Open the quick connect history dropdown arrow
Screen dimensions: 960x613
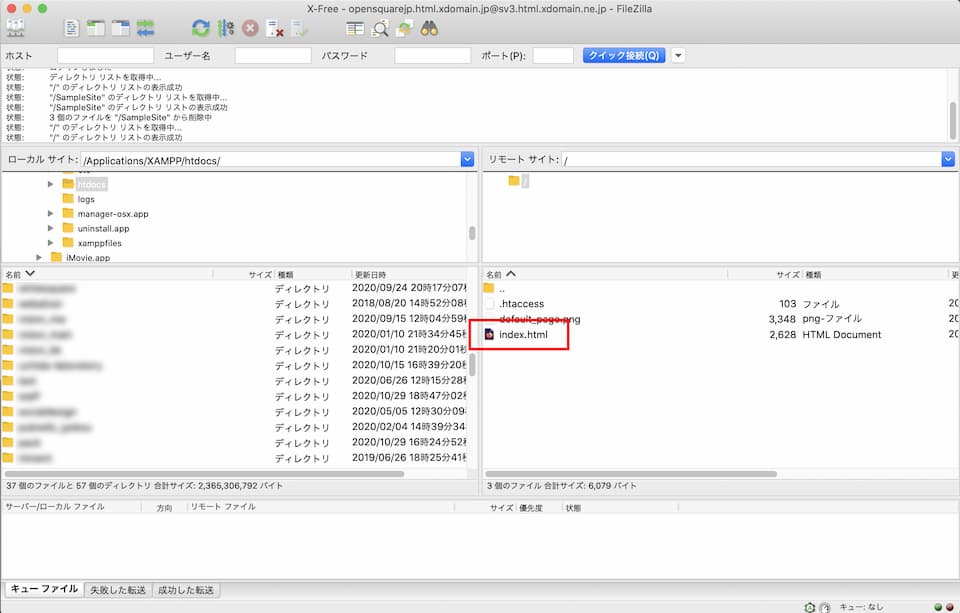(678, 56)
